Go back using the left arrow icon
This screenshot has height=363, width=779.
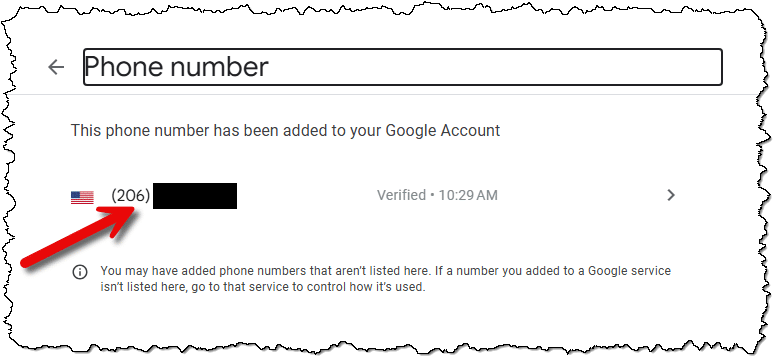pos(56,67)
